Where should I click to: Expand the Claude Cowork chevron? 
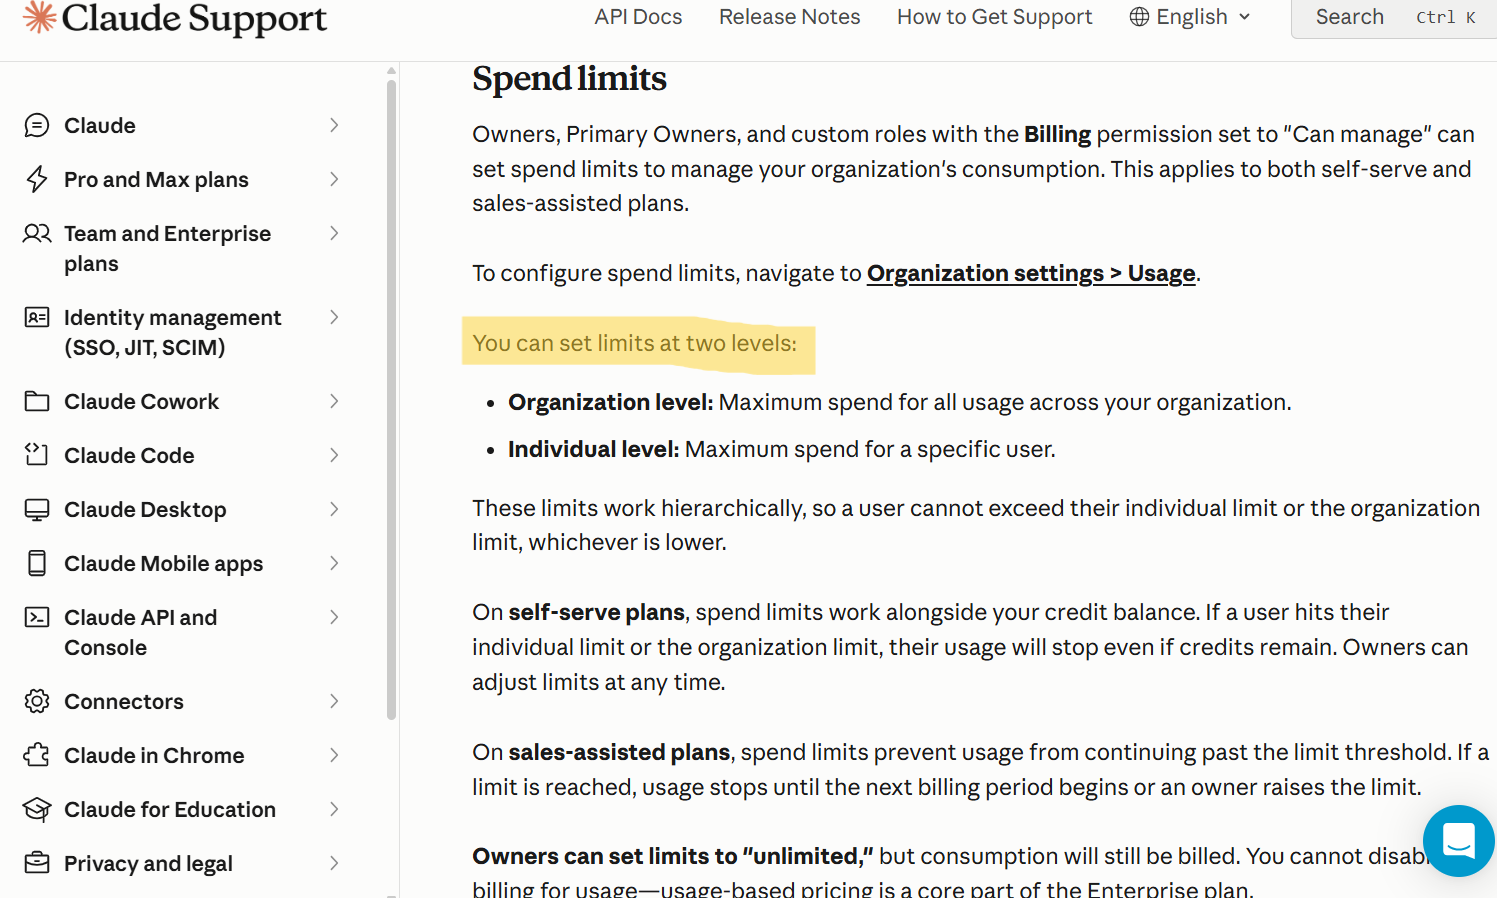pyautogui.click(x=334, y=401)
